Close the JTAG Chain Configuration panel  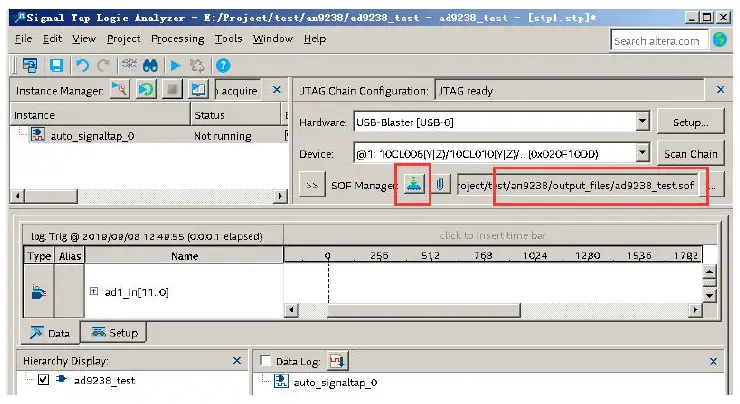tap(720, 89)
